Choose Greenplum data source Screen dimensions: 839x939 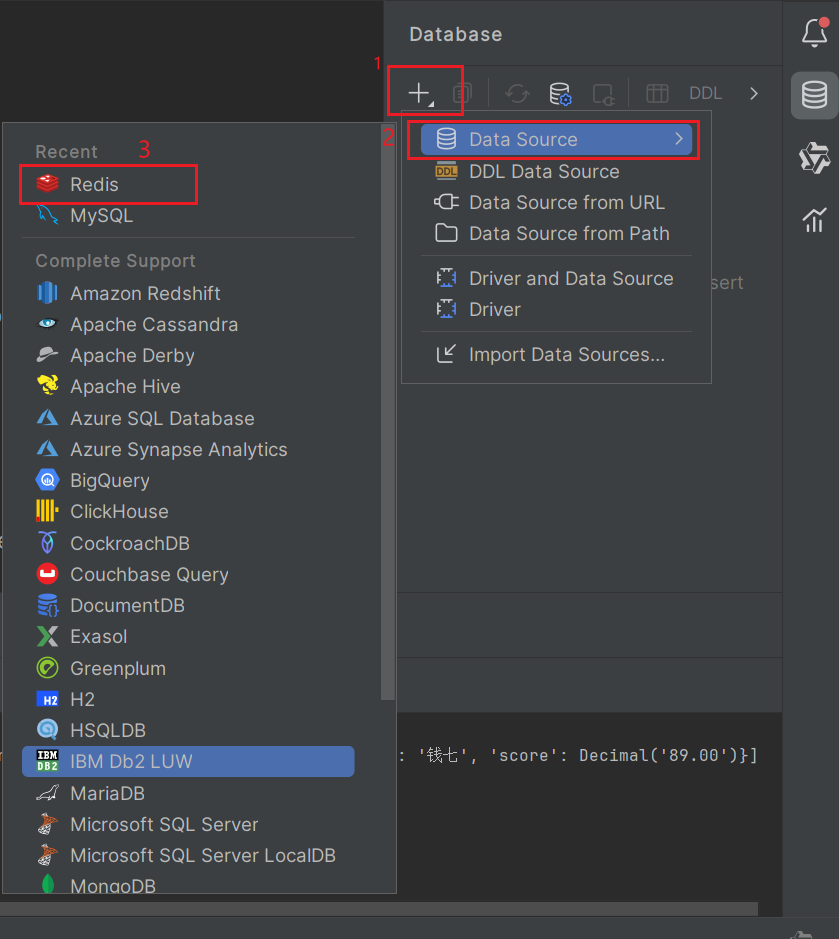click(188, 668)
